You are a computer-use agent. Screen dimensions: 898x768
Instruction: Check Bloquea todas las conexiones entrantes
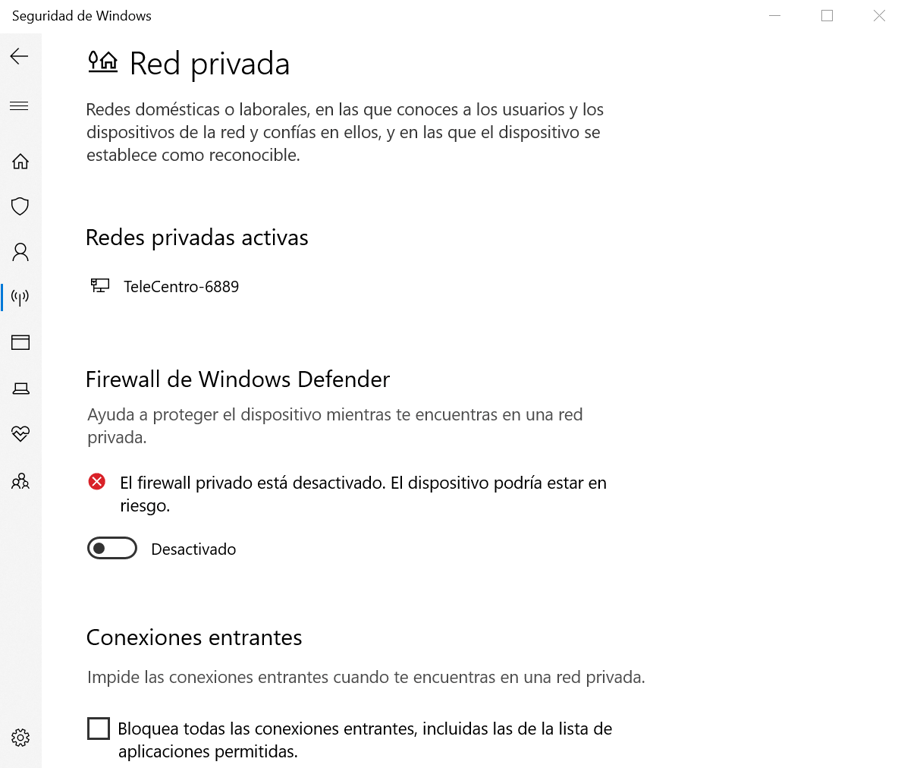point(97,728)
